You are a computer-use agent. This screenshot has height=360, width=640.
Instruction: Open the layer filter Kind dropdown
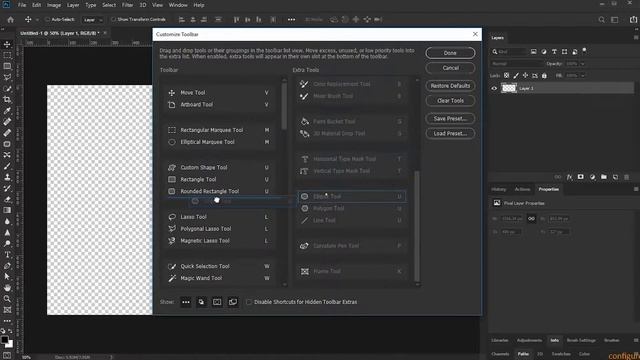(509, 52)
